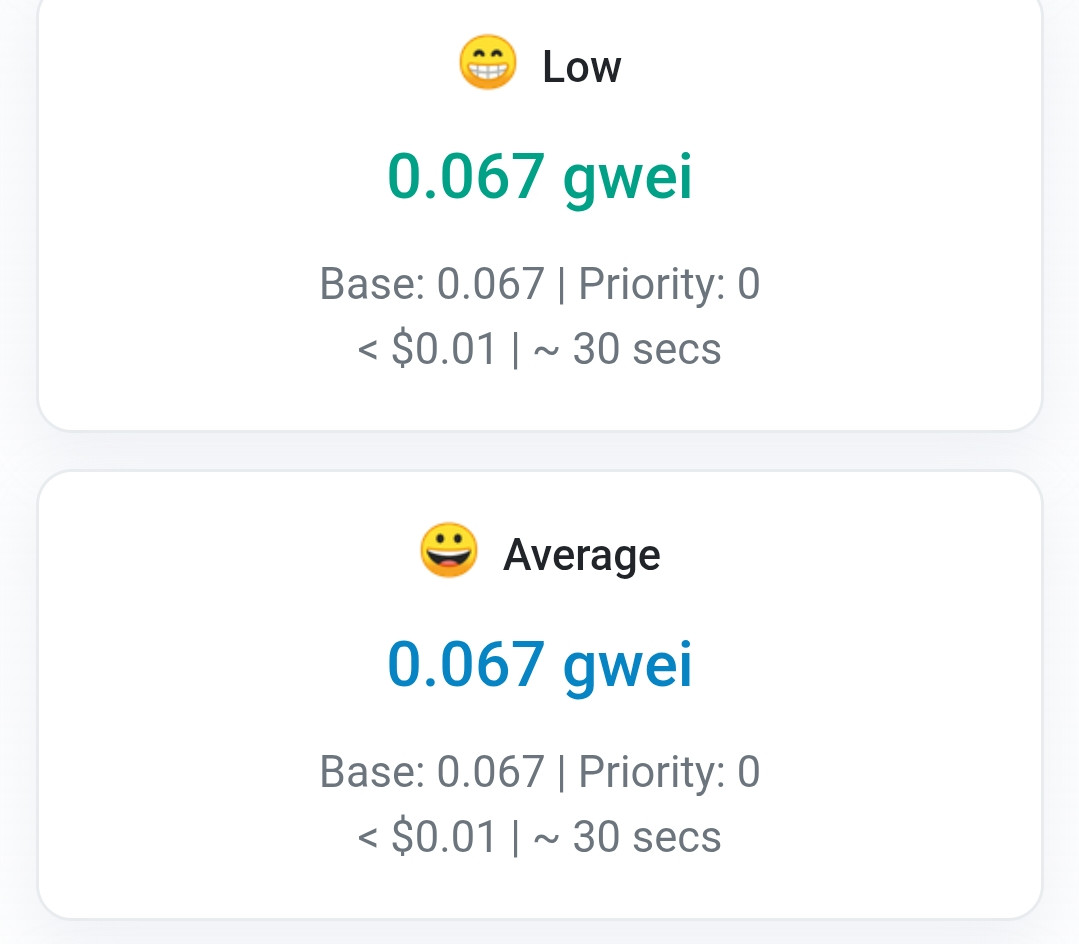1079x944 pixels.
Task: Click the separator bar in Average card base line
Action: point(562,773)
